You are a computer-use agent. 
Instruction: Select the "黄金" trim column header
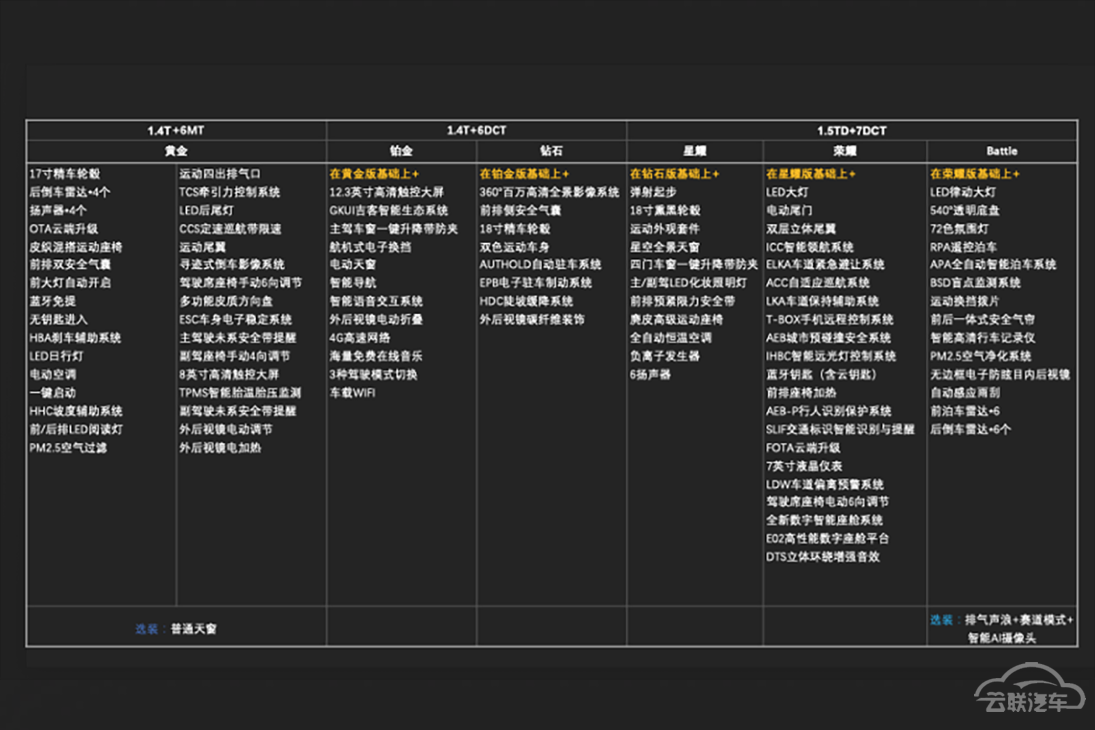coord(176,151)
